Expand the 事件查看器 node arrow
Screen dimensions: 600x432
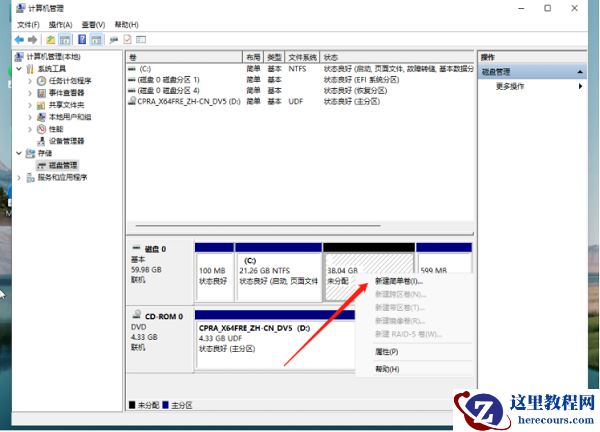pos(30,93)
